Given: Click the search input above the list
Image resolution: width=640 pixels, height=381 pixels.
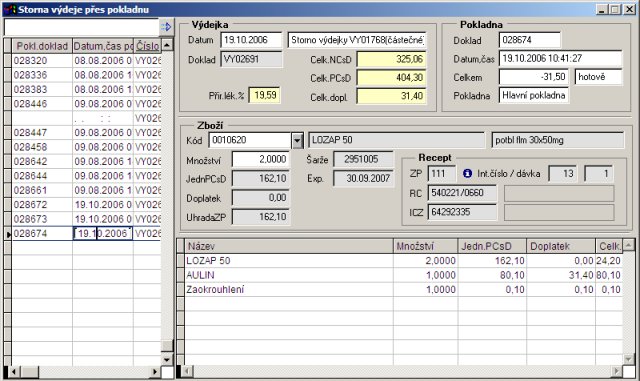Looking at the screenshot, I should (x=81, y=27).
